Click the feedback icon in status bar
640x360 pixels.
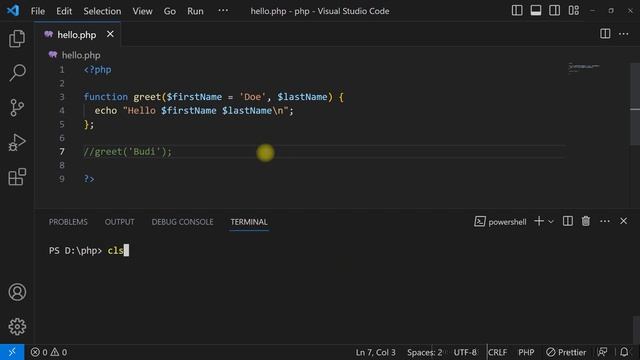pyautogui.click(x=602, y=352)
